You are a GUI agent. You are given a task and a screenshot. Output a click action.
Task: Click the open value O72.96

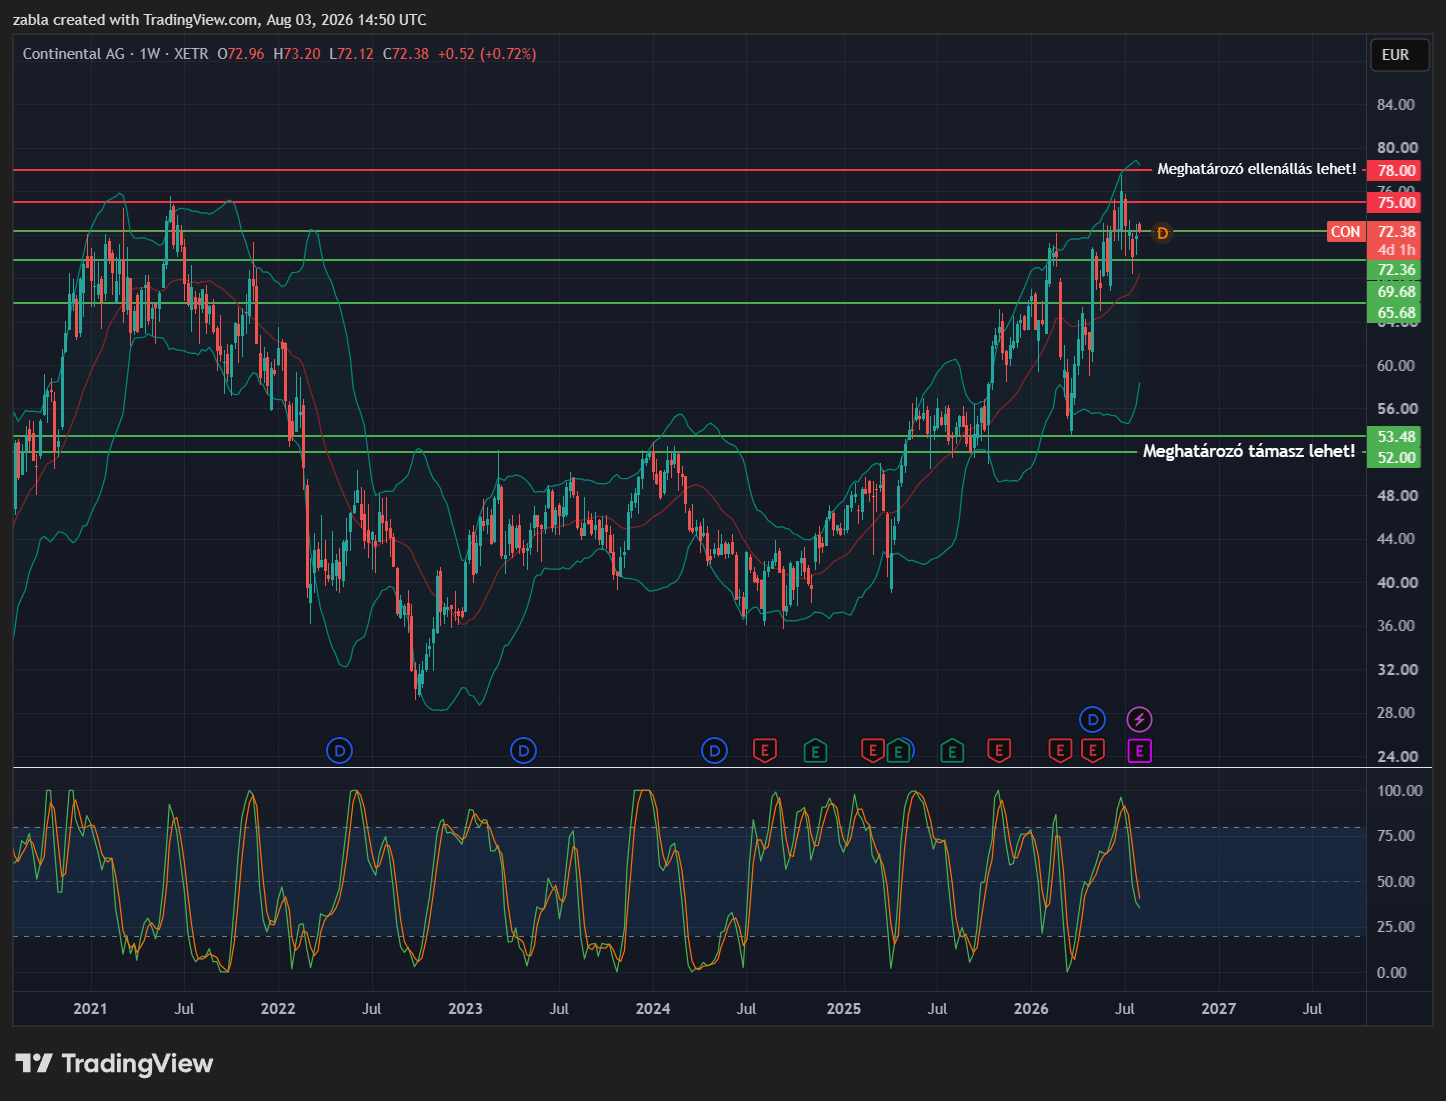[241, 54]
